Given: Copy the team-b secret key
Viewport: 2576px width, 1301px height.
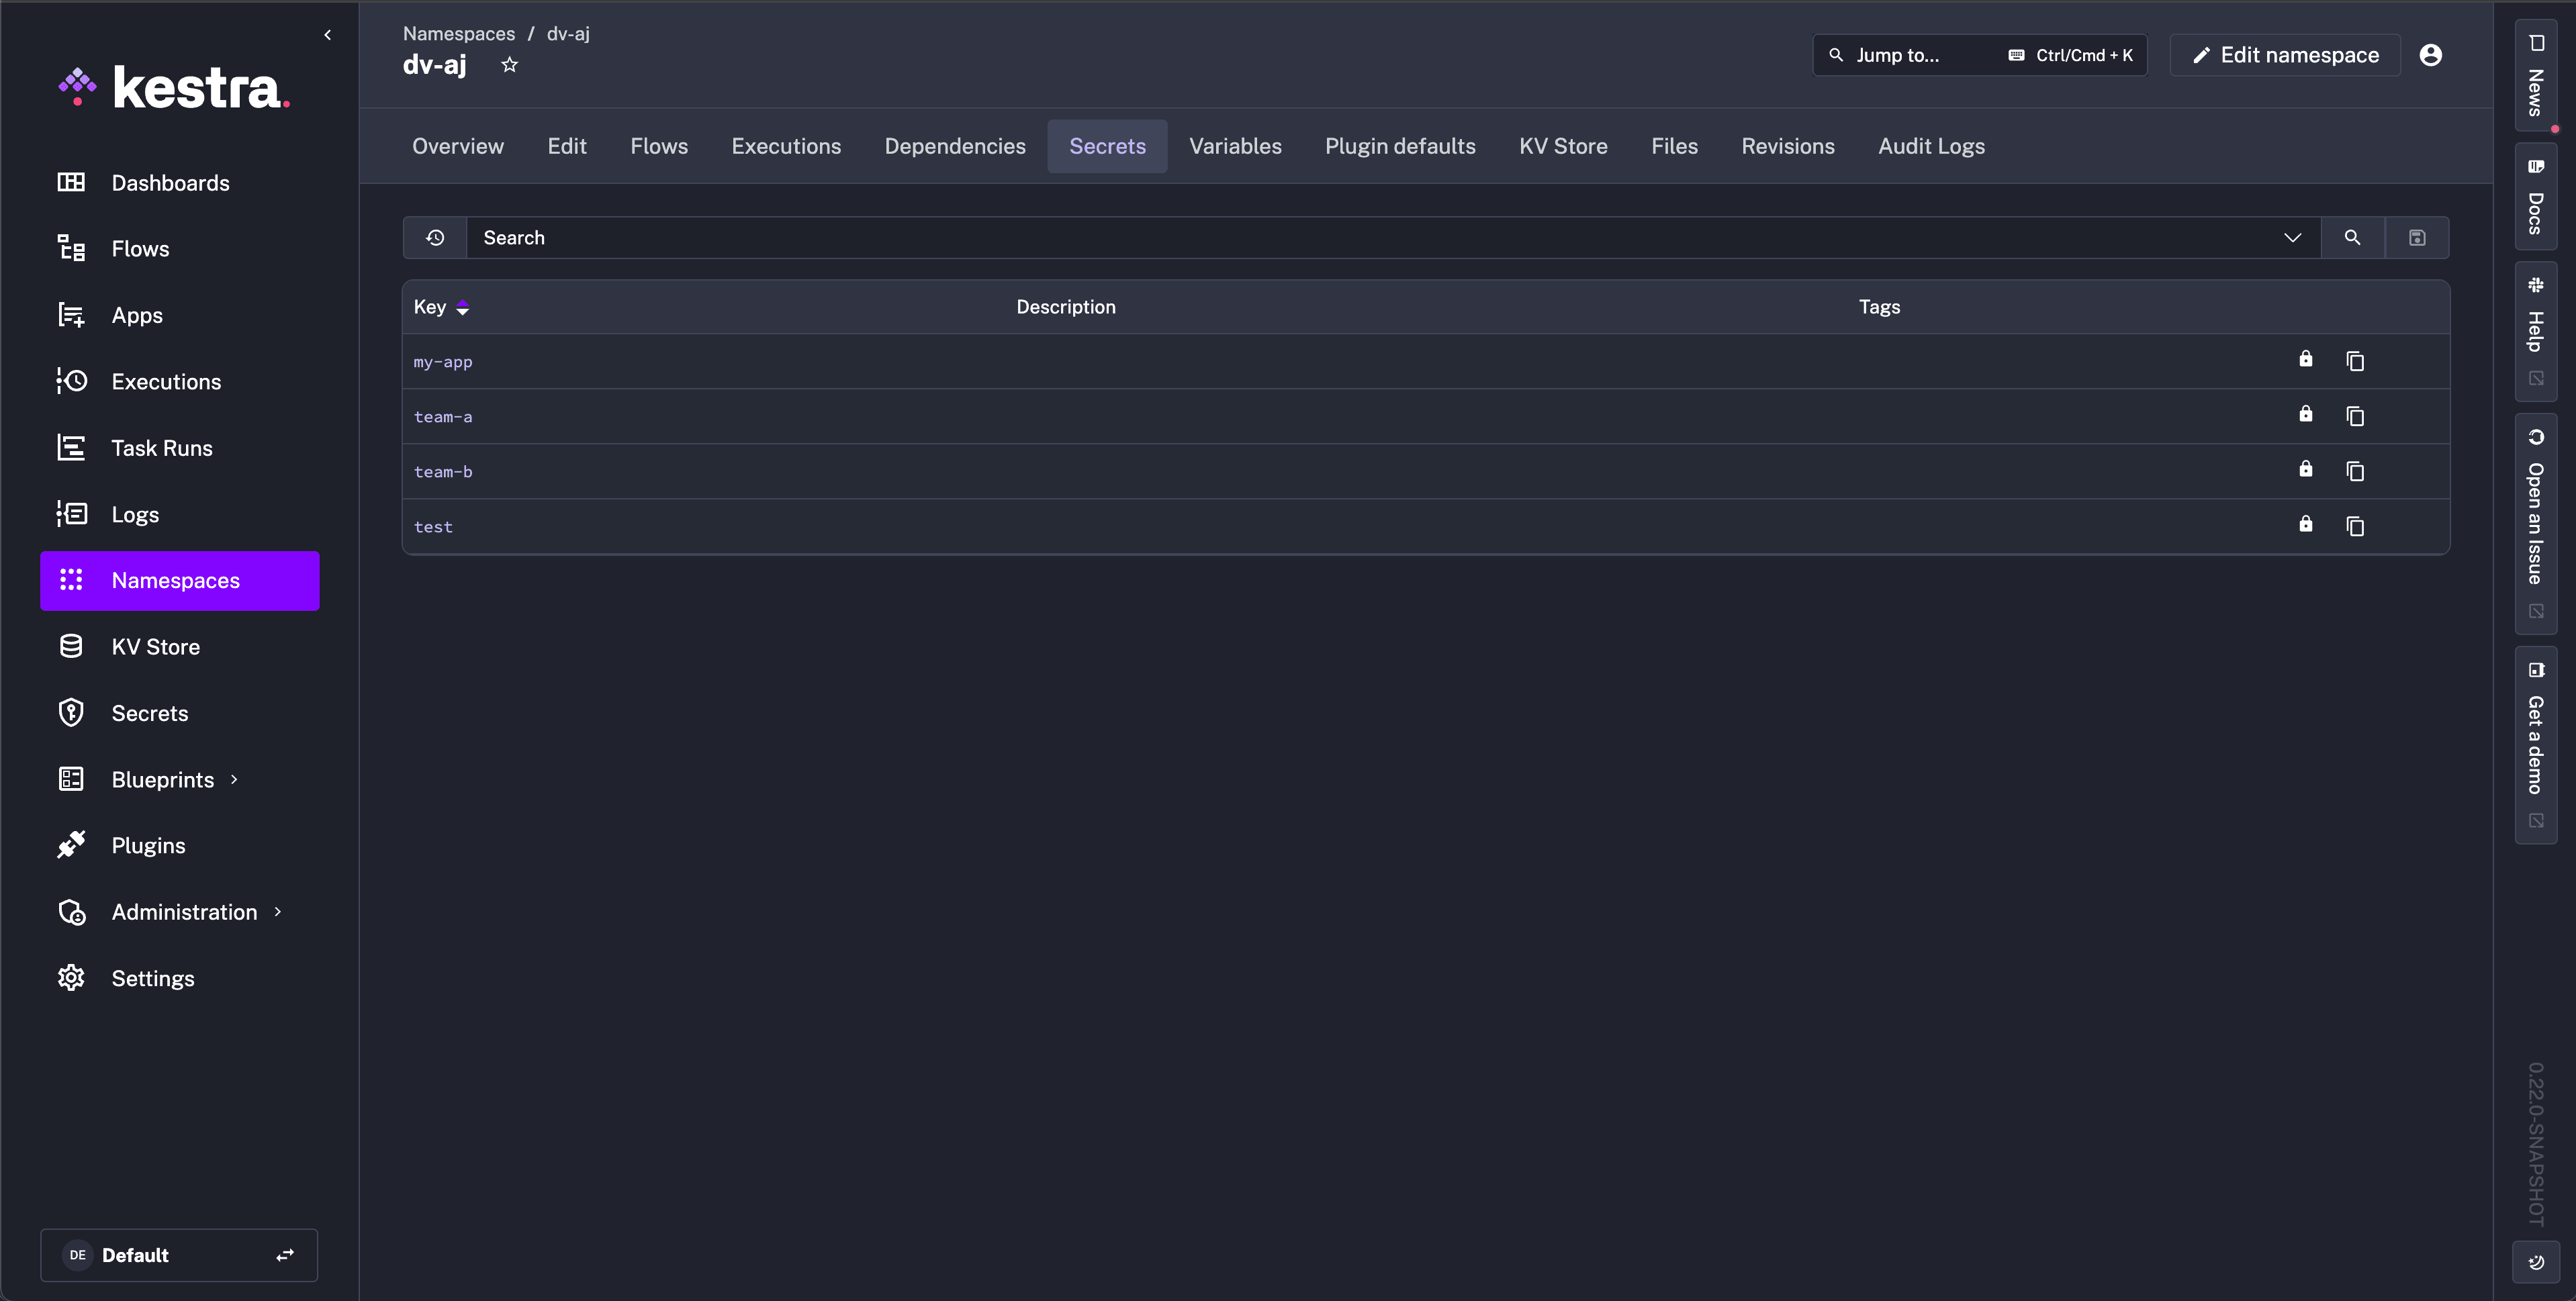Looking at the screenshot, I should point(2355,471).
